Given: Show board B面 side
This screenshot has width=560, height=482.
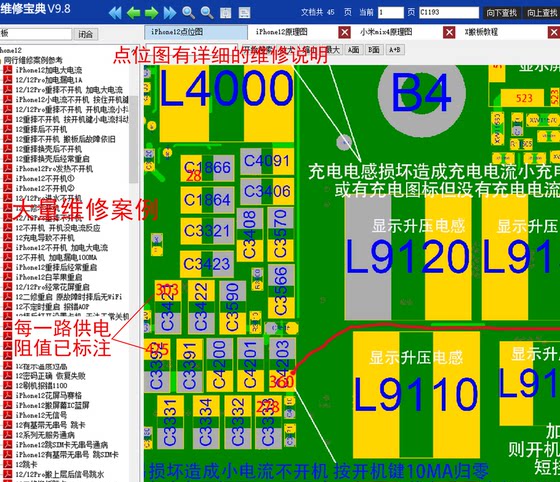Looking at the screenshot, I should click(x=374, y=50).
